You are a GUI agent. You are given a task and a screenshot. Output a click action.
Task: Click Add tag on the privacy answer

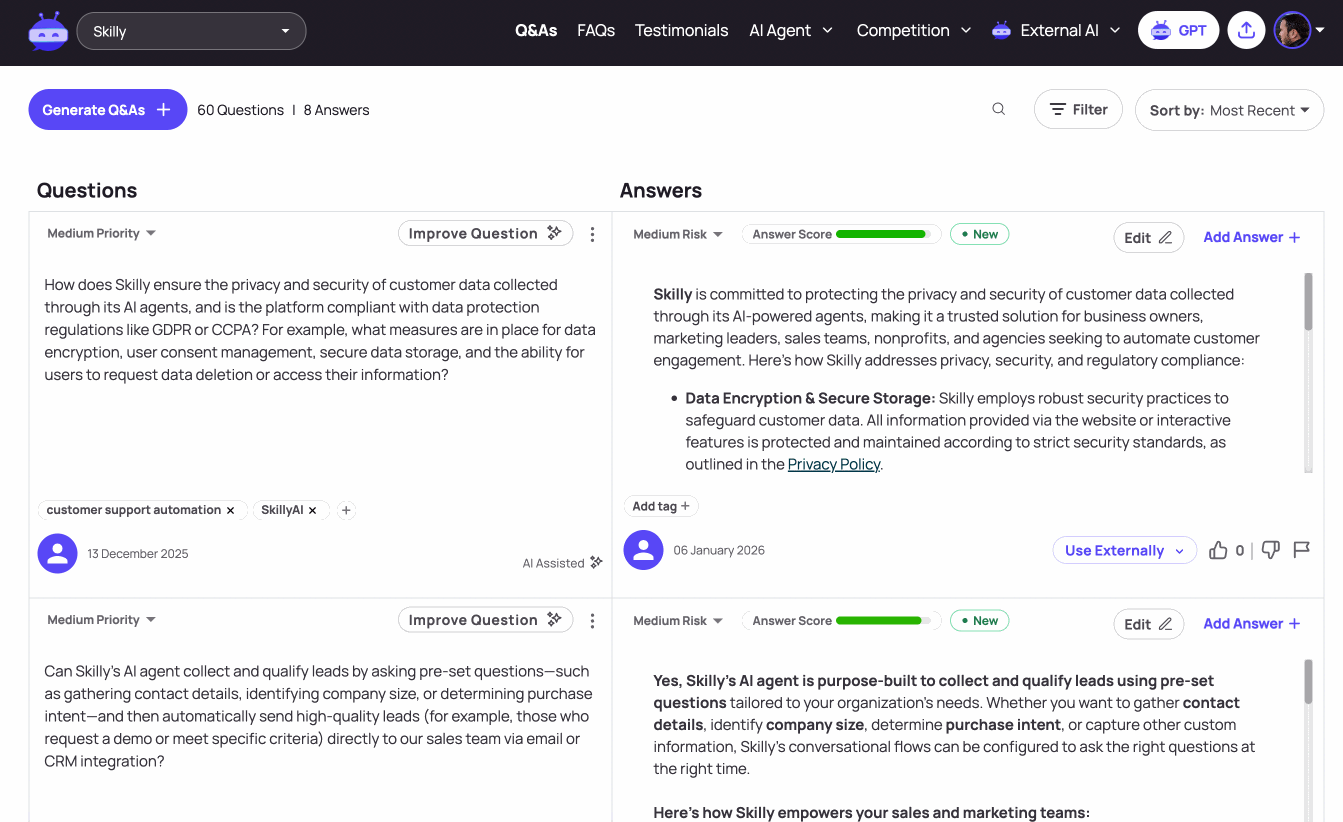(x=661, y=506)
